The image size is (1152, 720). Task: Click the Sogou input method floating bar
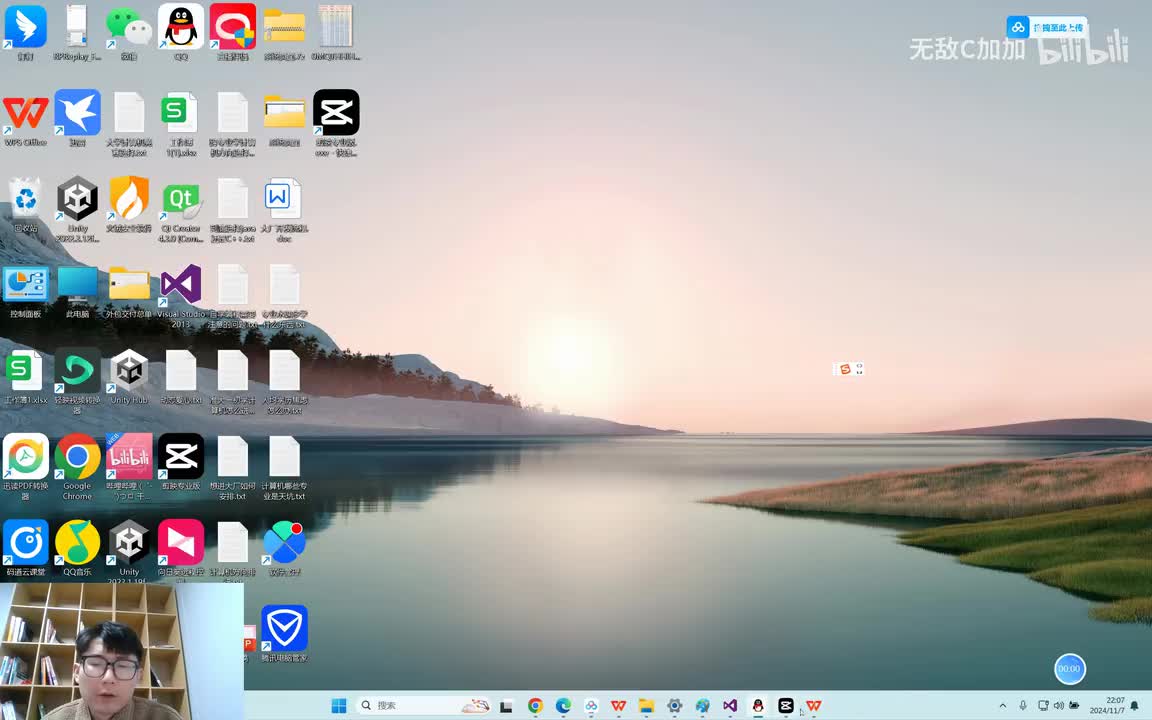[x=849, y=369]
